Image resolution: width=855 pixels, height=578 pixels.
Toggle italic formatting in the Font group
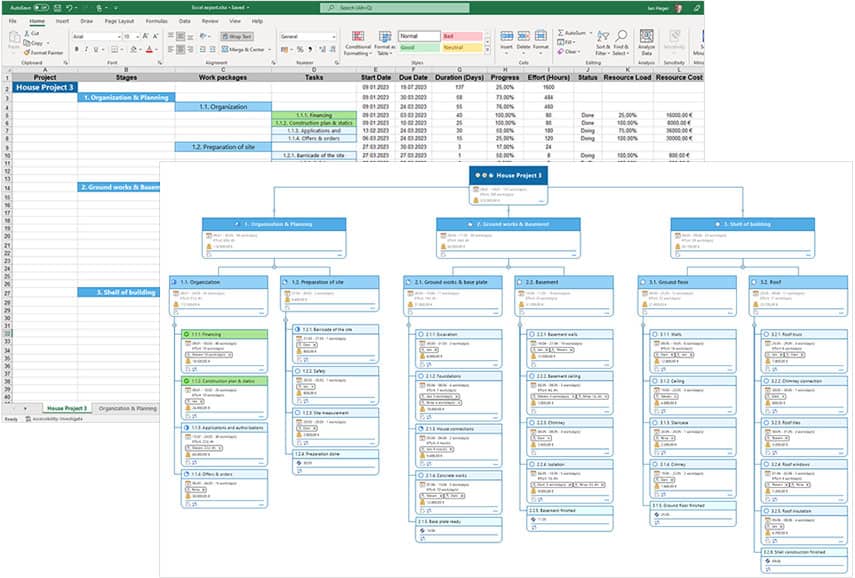click(87, 48)
